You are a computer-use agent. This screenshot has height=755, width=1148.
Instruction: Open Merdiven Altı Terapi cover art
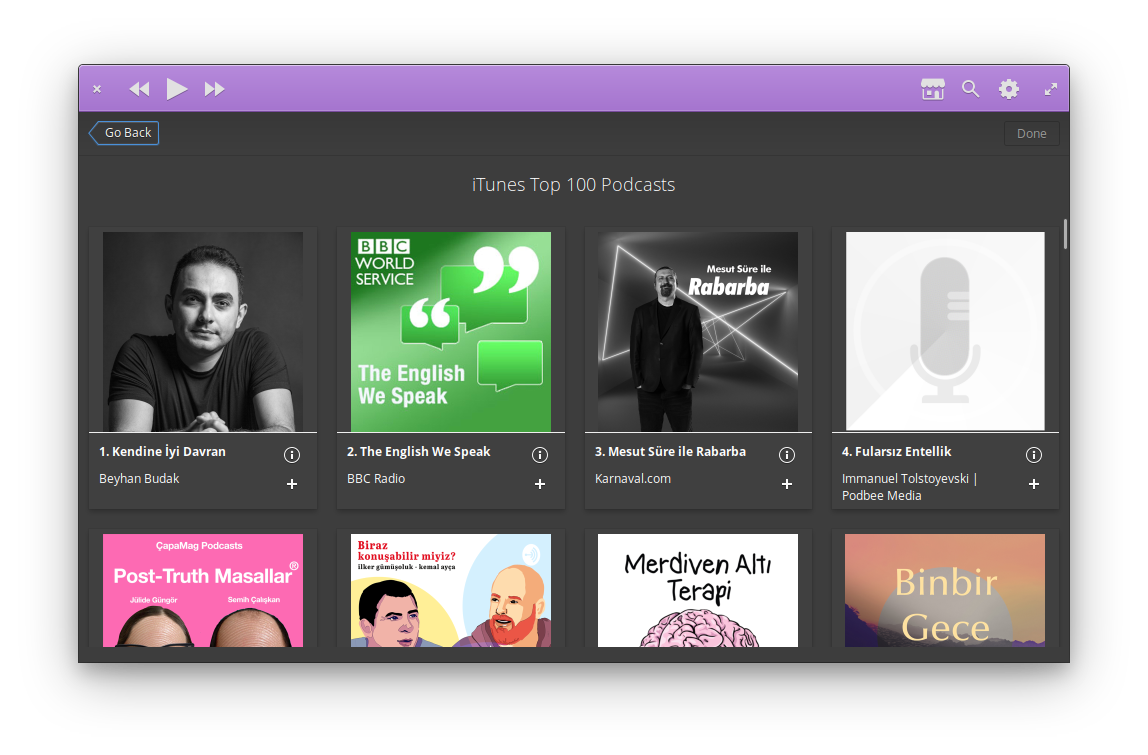click(x=698, y=590)
